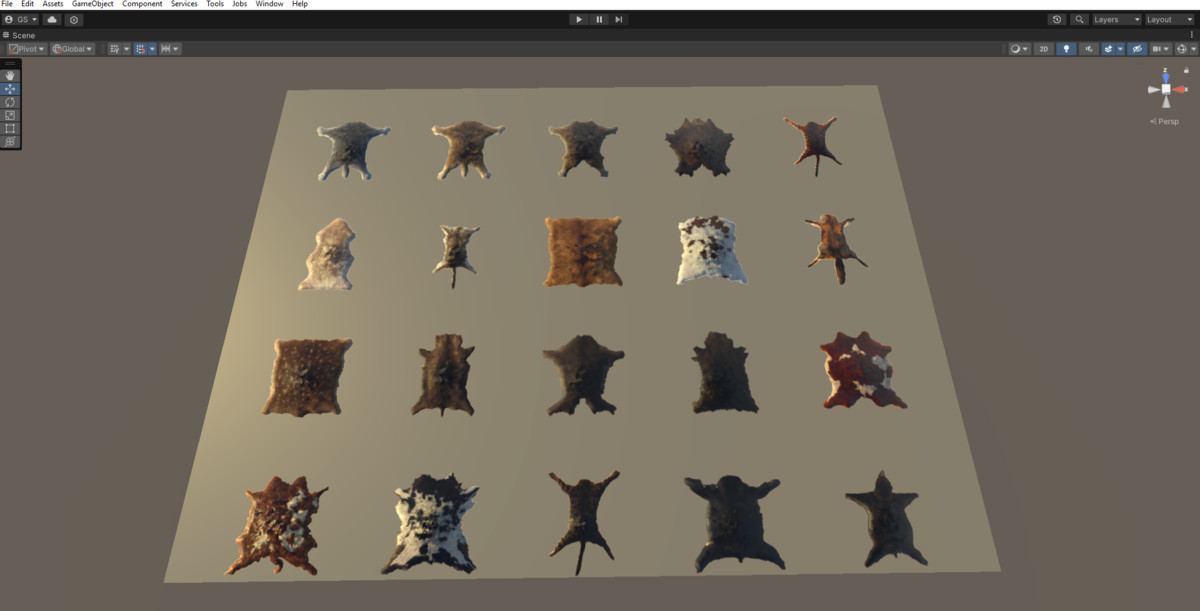Viewport: 1200px width, 611px height.
Task: Select the Scale tool
Action: pos(9,115)
